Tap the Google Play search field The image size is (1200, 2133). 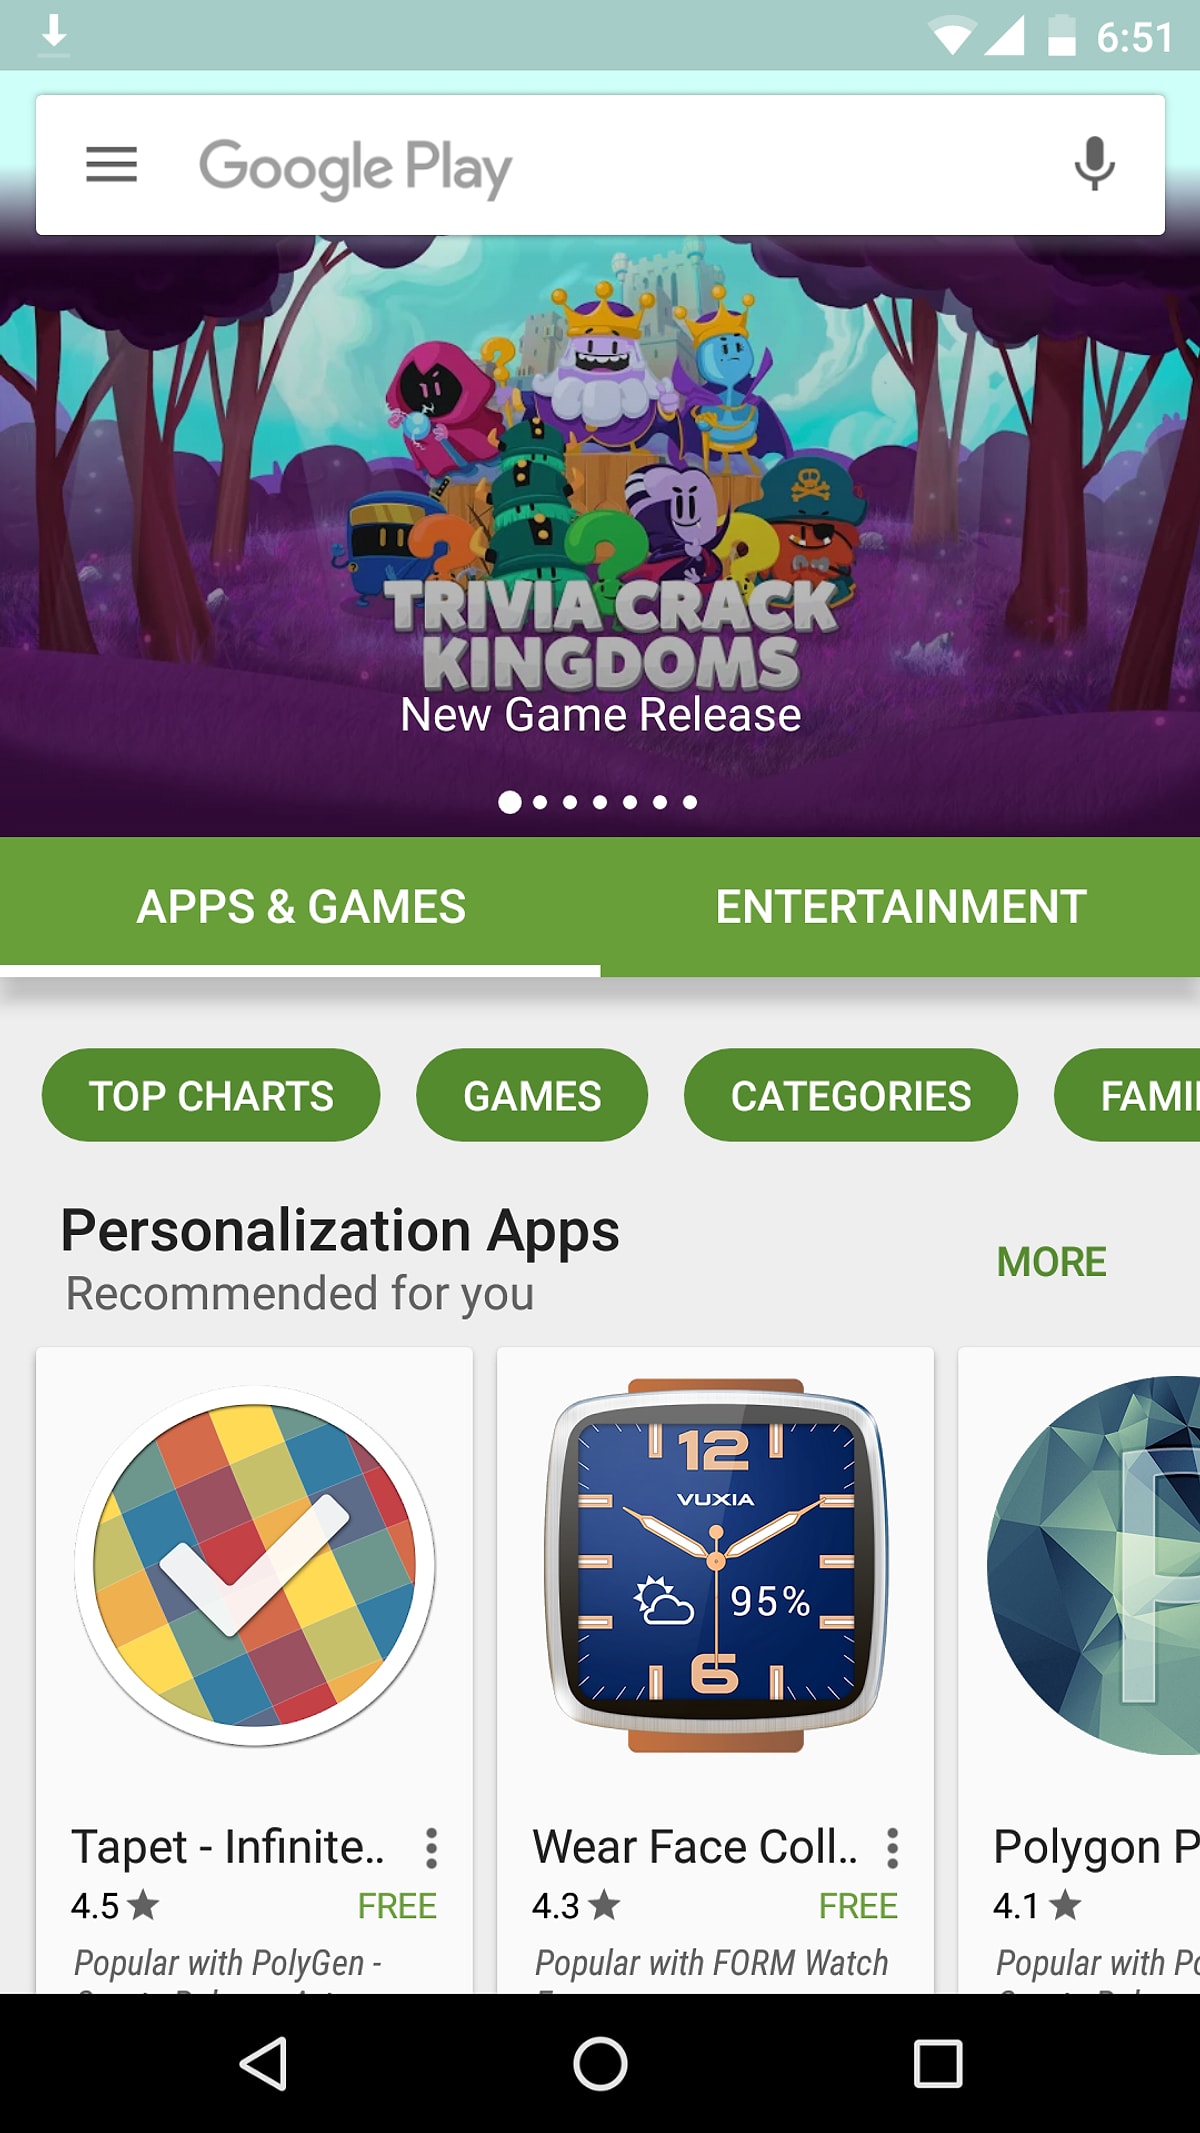(600, 165)
